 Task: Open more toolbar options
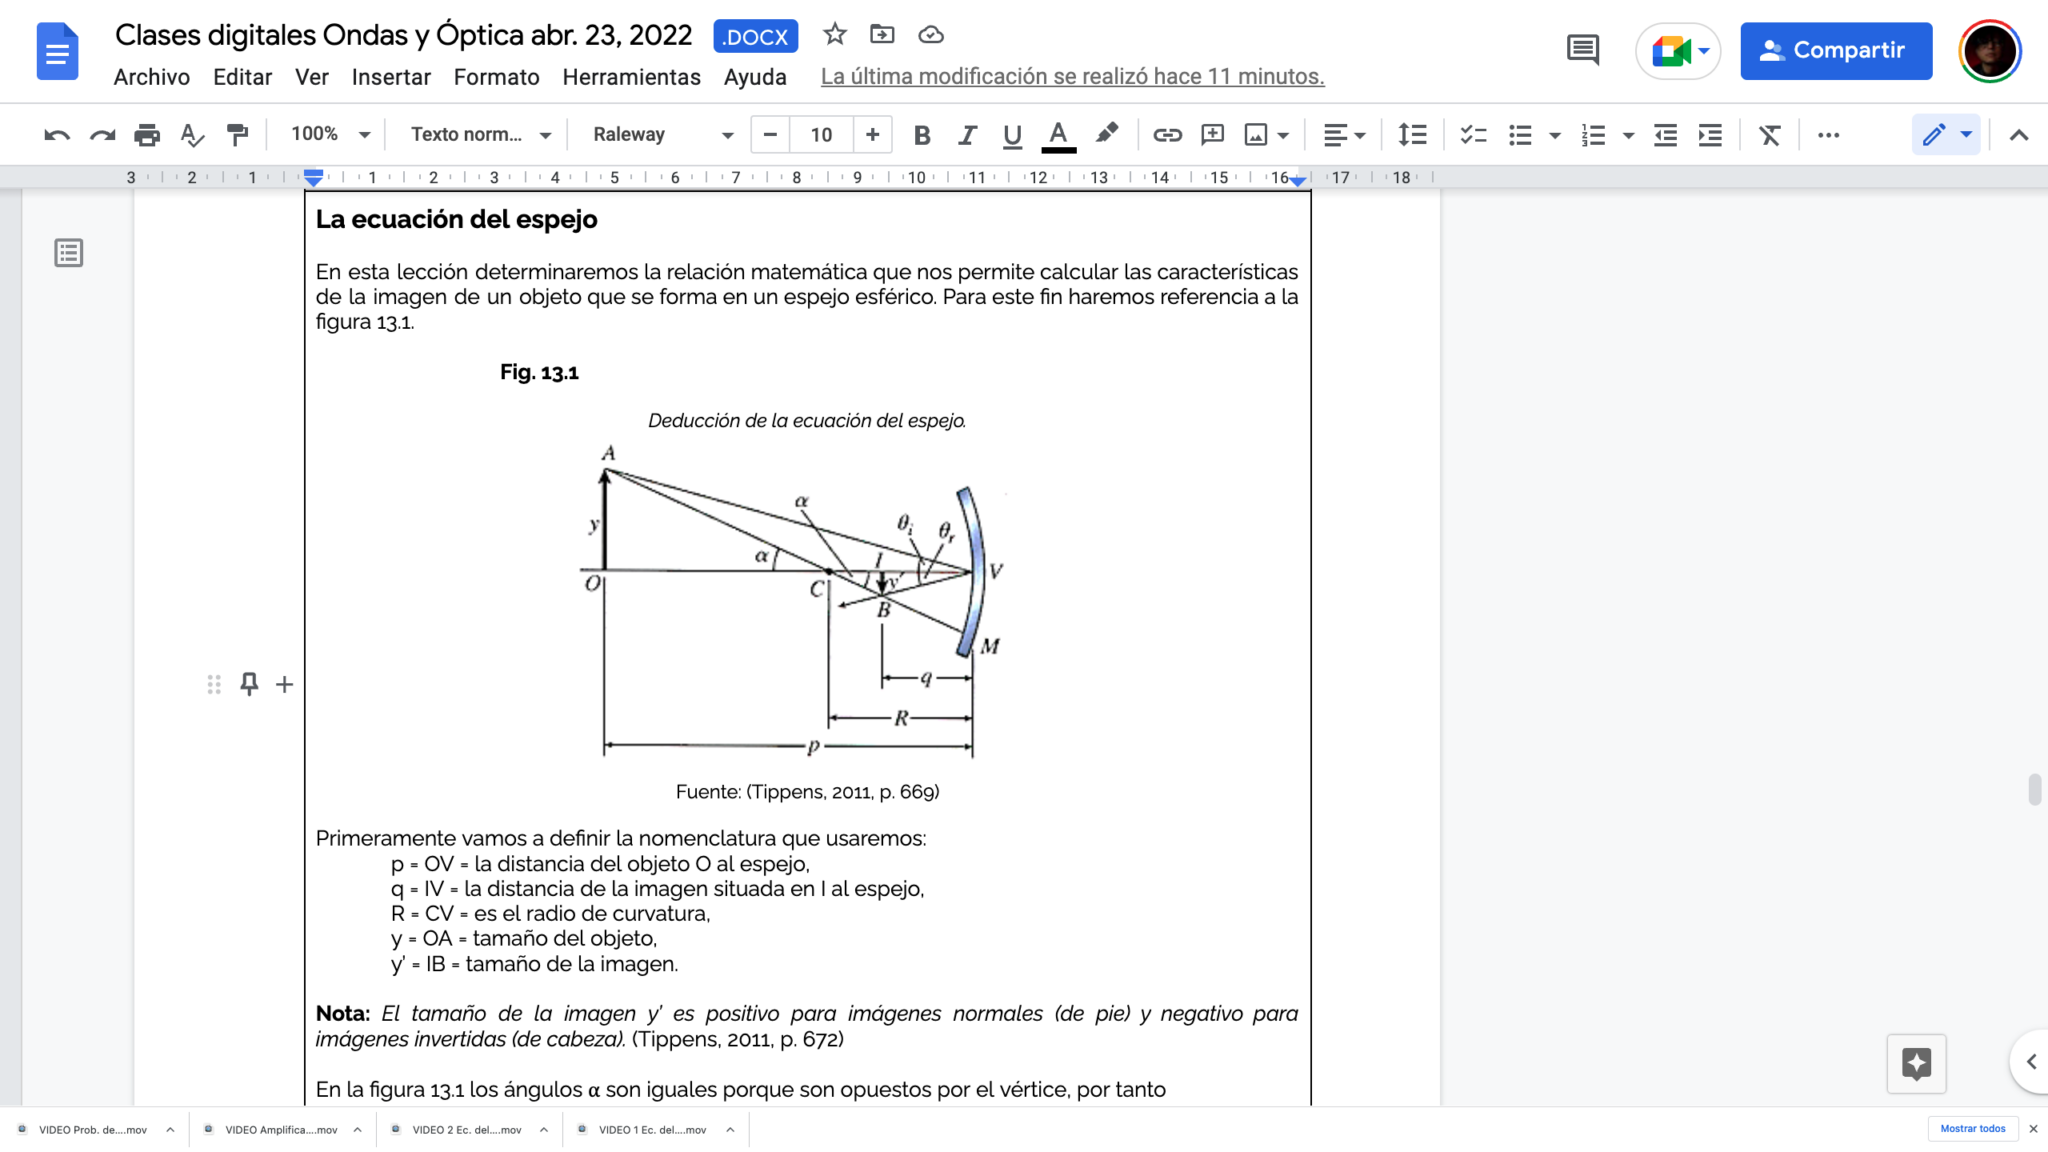(1828, 135)
